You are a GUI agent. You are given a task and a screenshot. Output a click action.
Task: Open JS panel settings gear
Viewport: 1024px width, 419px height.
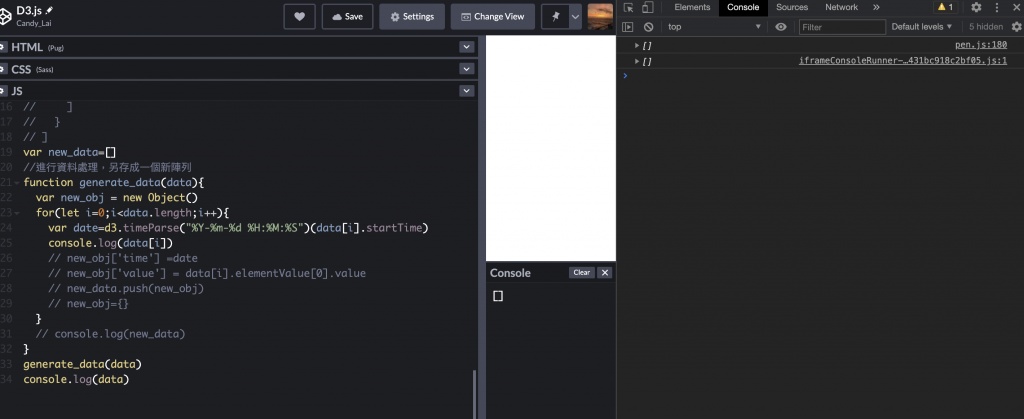(x=2, y=91)
